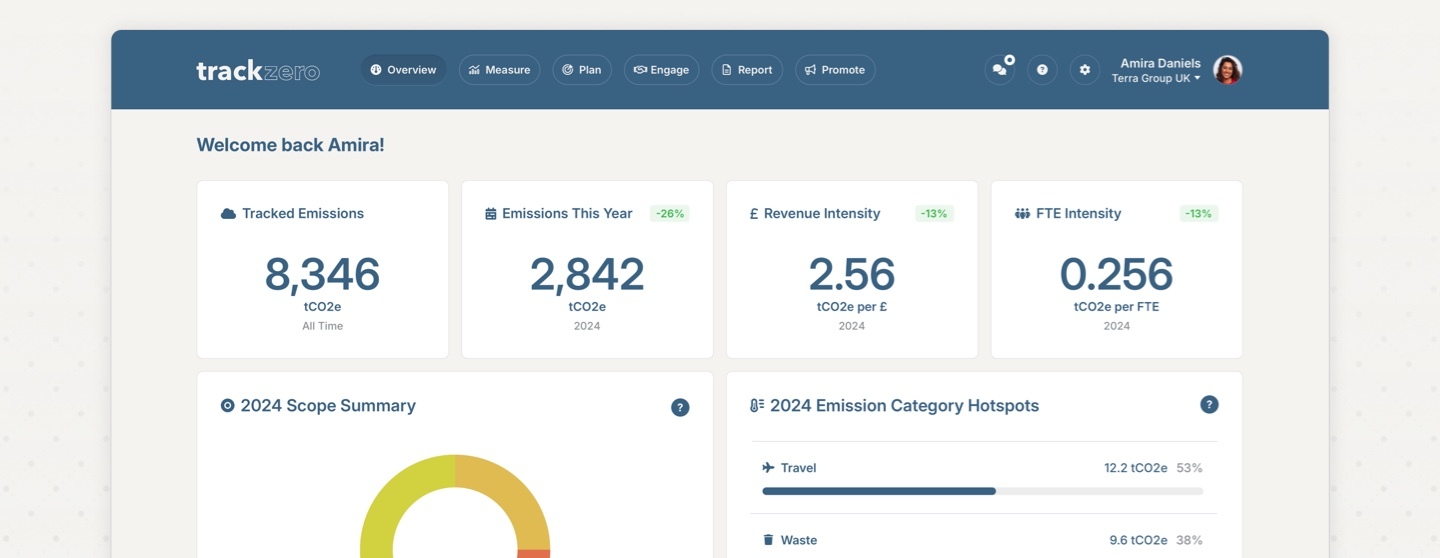
Task: Click the Travel progress bar
Action: [x=982, y=491]
